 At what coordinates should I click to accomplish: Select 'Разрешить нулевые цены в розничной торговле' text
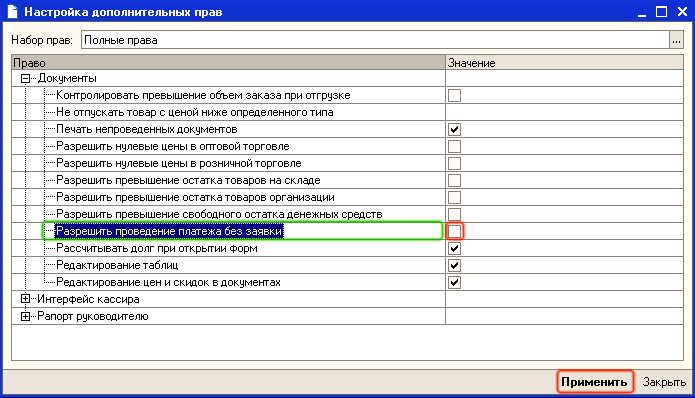179,163
